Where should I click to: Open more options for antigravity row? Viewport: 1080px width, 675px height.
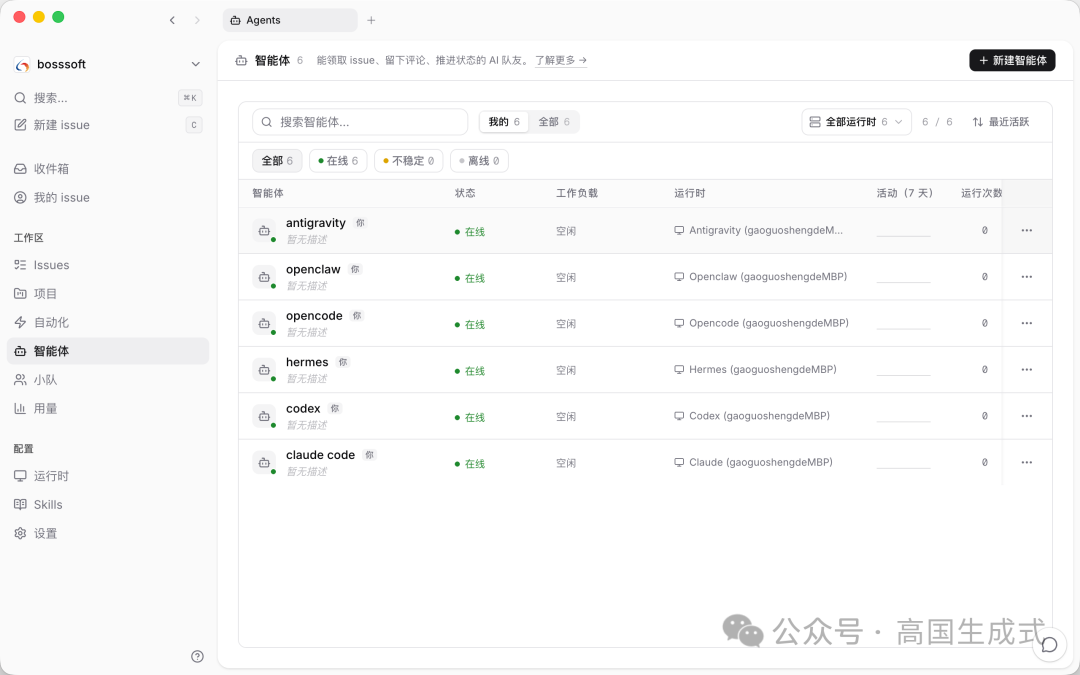click(x=1026, y=231)
